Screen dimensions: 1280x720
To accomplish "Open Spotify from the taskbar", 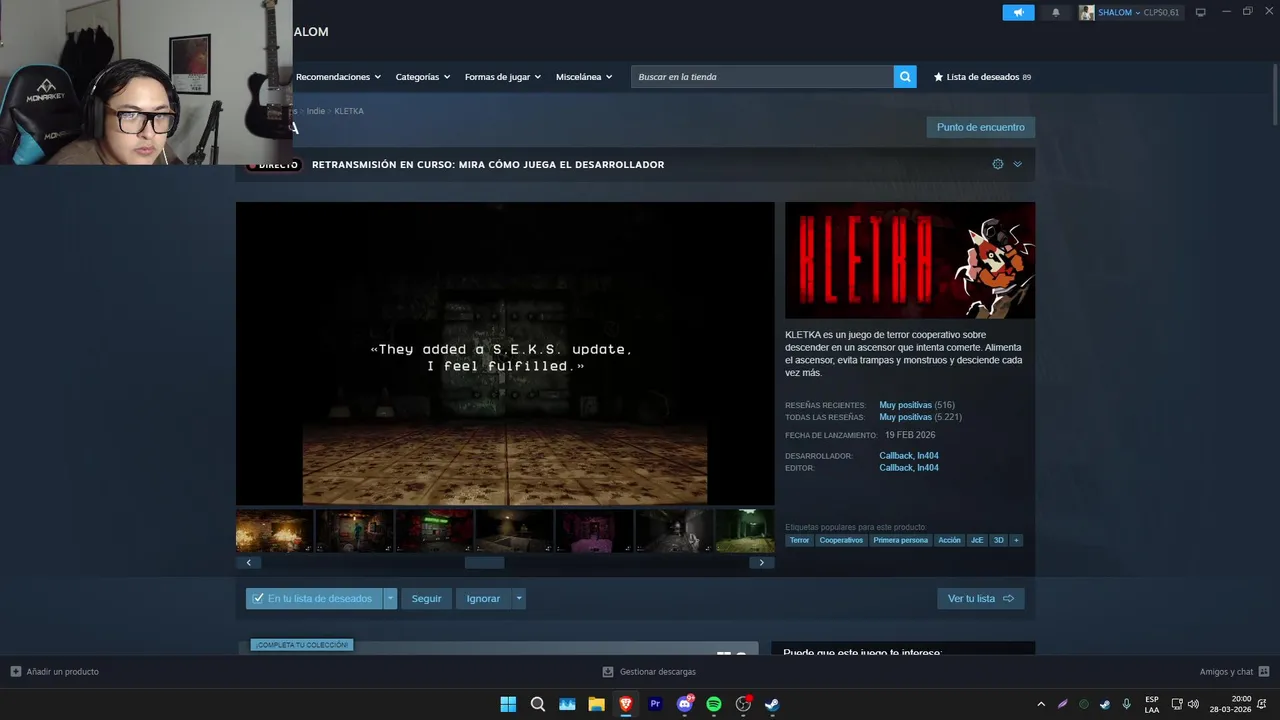I will pos(714,704).
